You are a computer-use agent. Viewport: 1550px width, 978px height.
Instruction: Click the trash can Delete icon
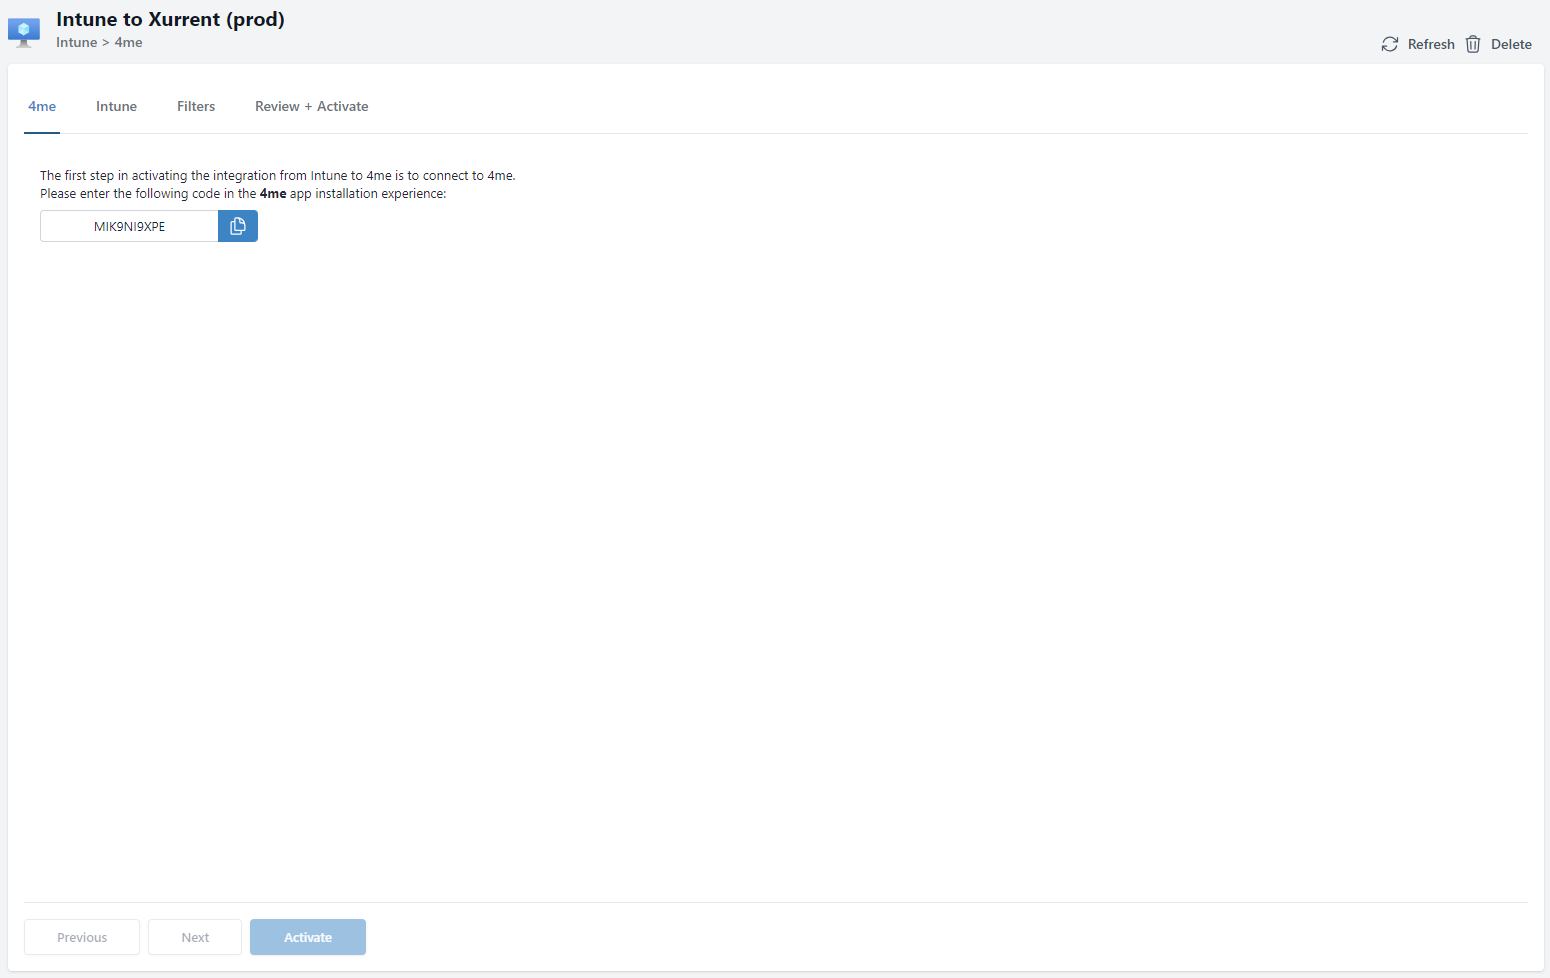point(1473,44)
